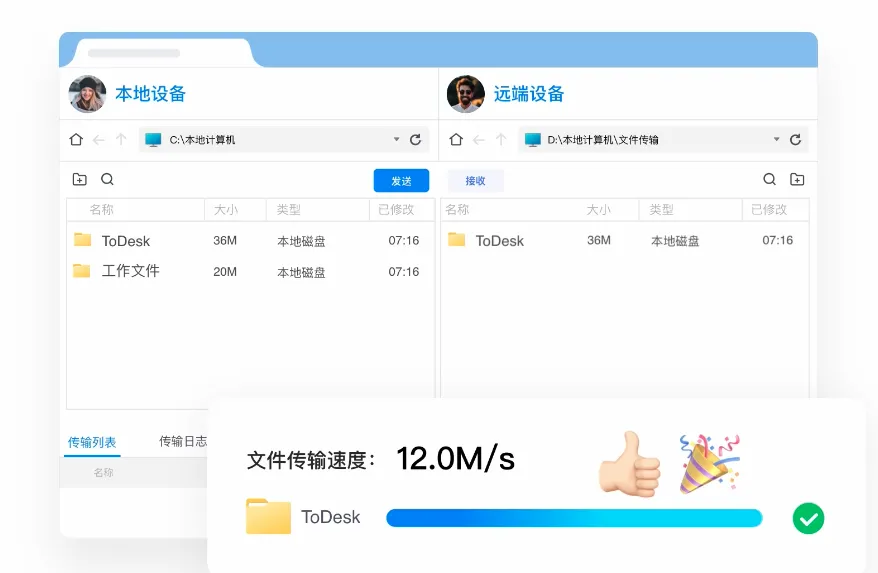Image resolution: width=878 pixels, height=573 pixels.
Task: Go to home in local device pane
Action: coord(76,139)
